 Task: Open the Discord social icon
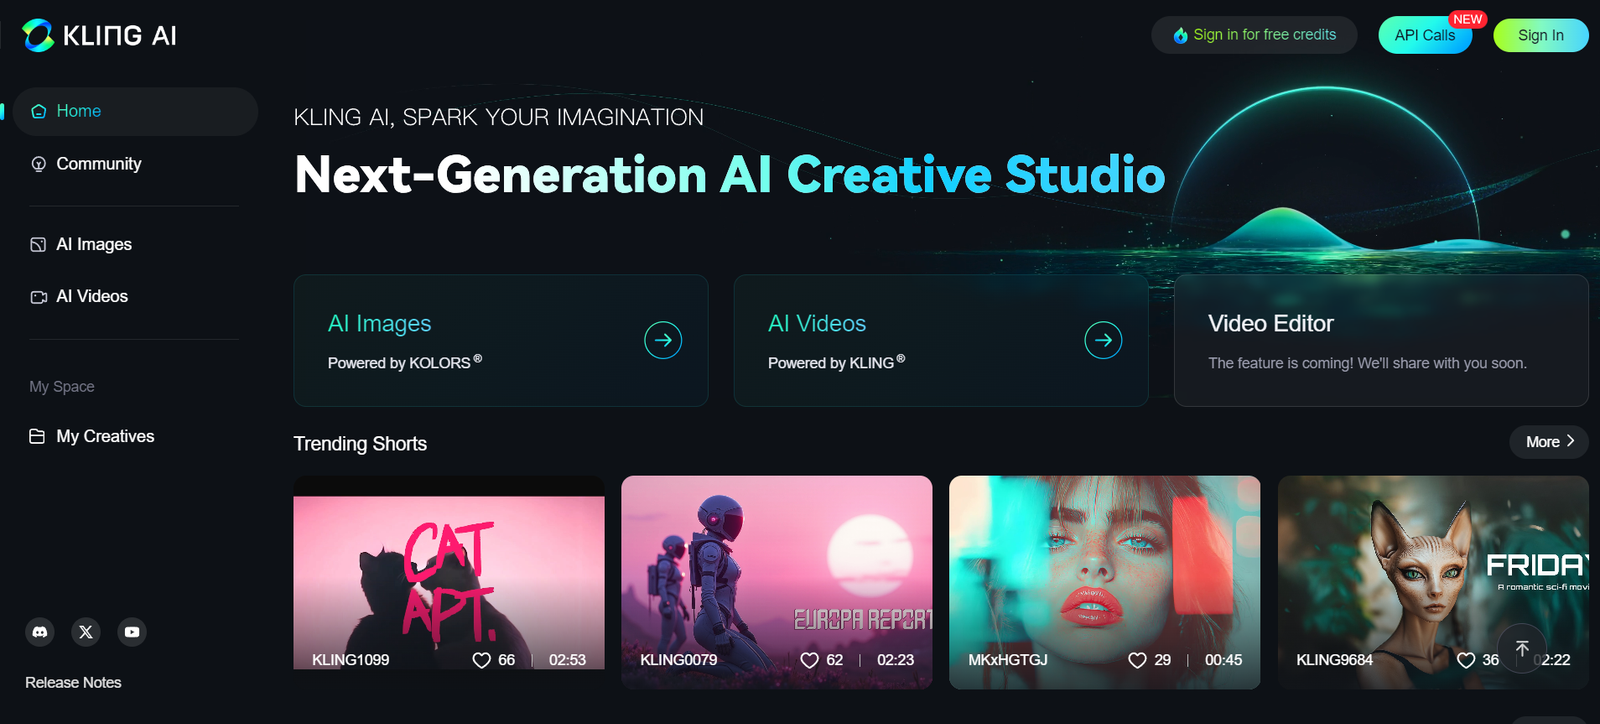(x=40, y=632)
